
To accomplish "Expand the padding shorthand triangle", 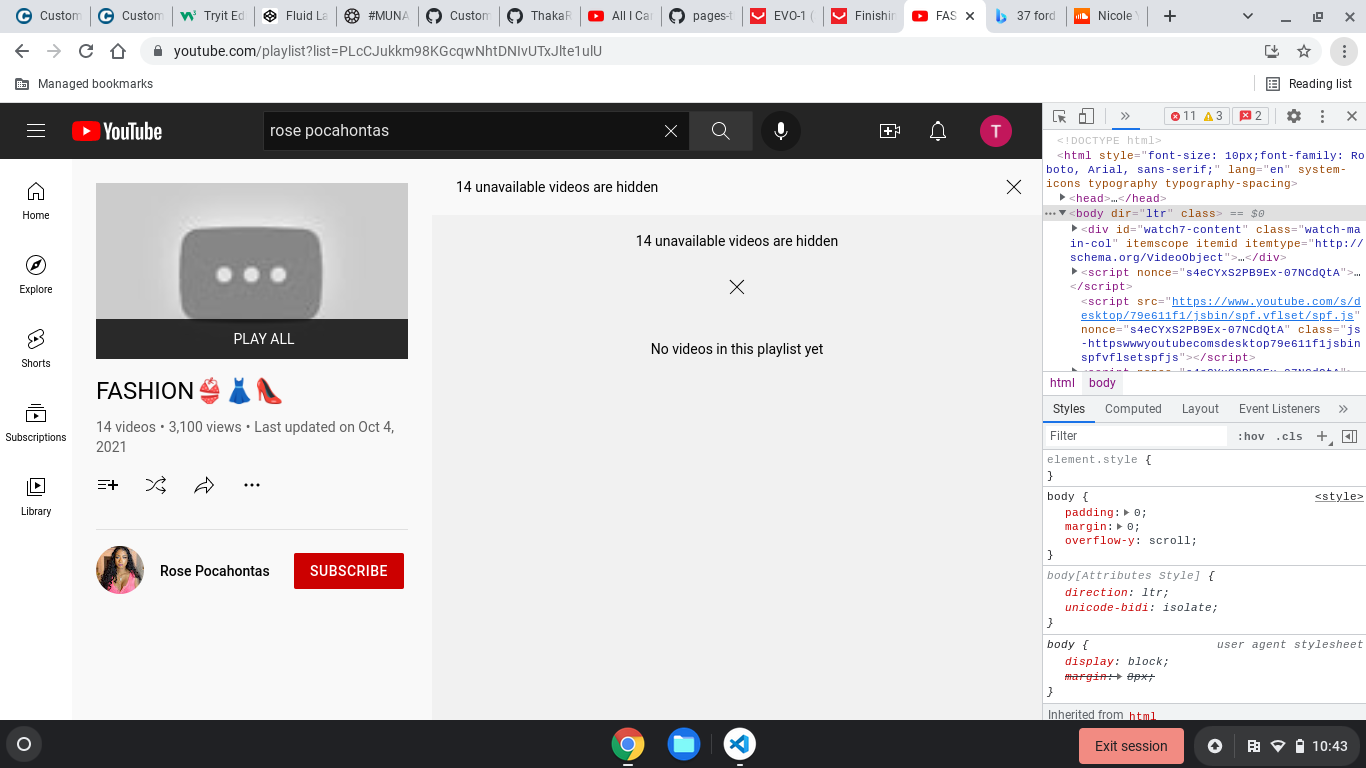I will (1127, 512).
